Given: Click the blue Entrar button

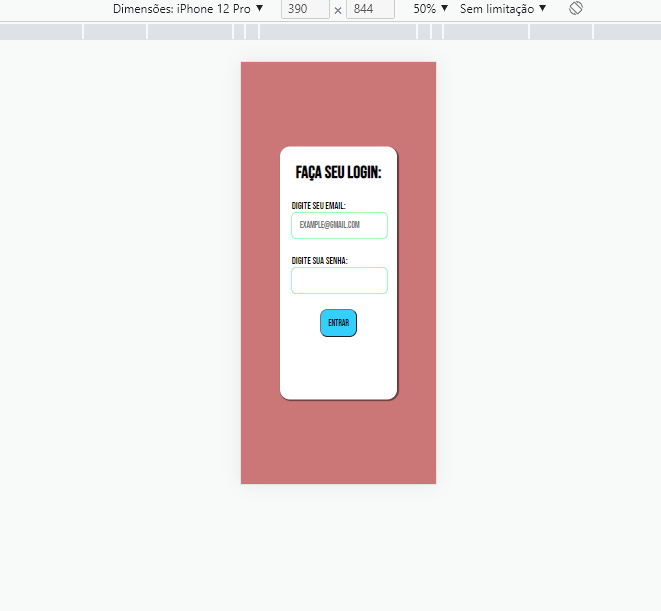Looking at the screenshot, I should click(339, 323).
